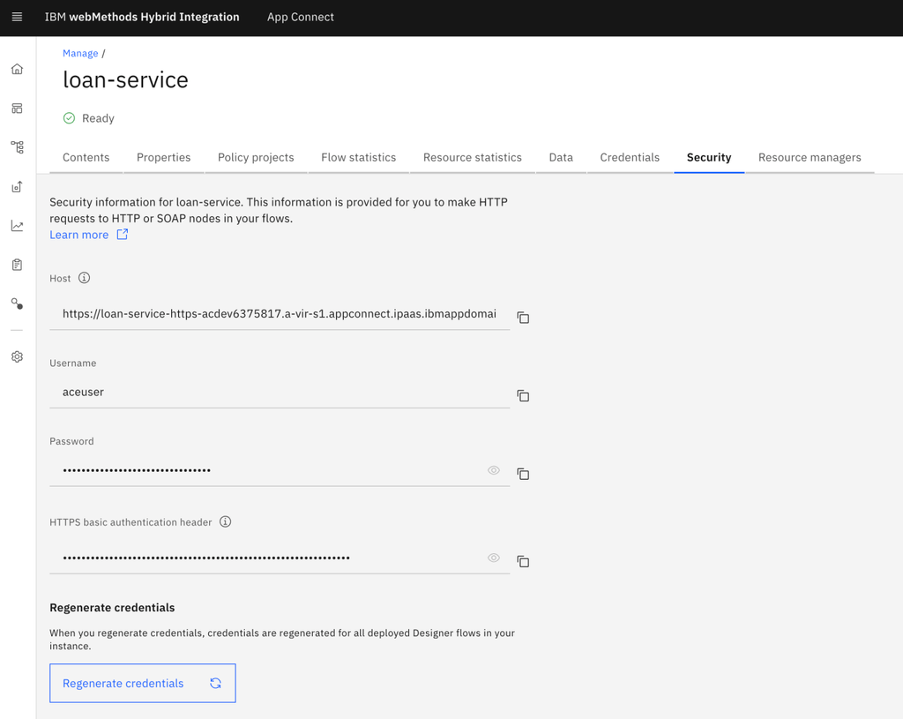904x720 pixels.
Task: Click the Username field containing aceuser
Action: point(279,392)
